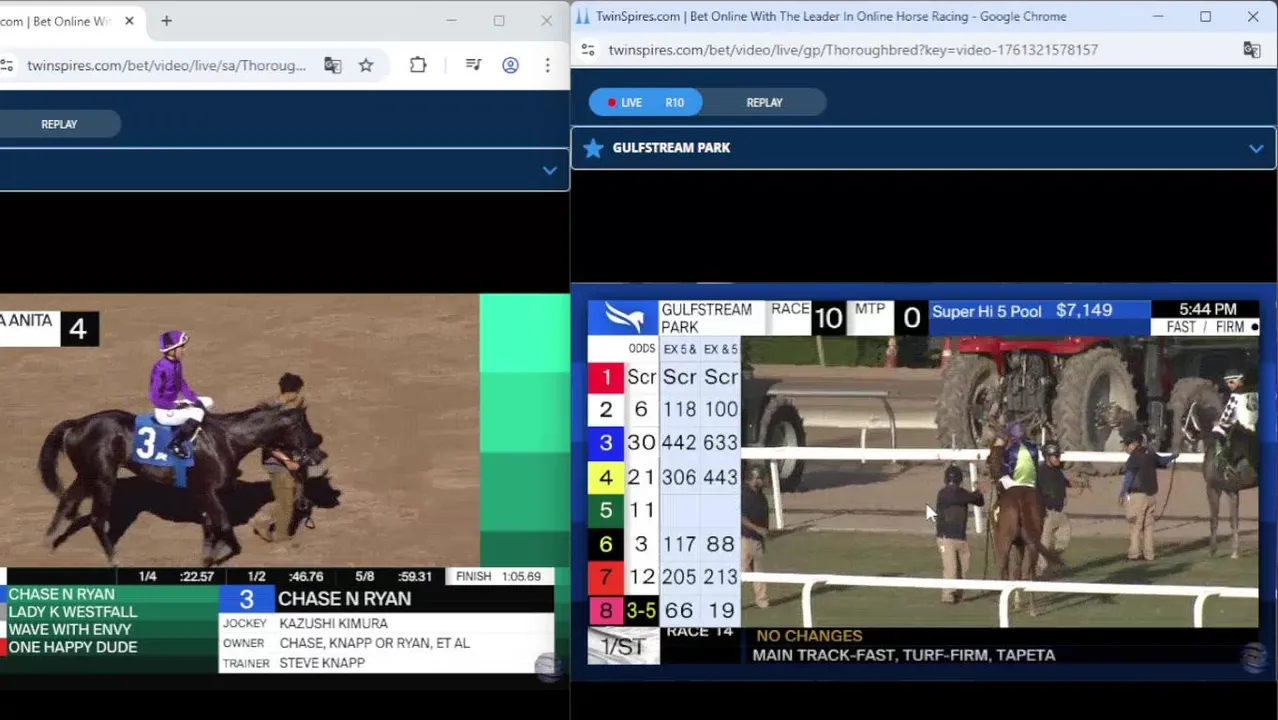Click the 3-5 odds value
Screen dimensions: 1278x720
tap(641, 610)
